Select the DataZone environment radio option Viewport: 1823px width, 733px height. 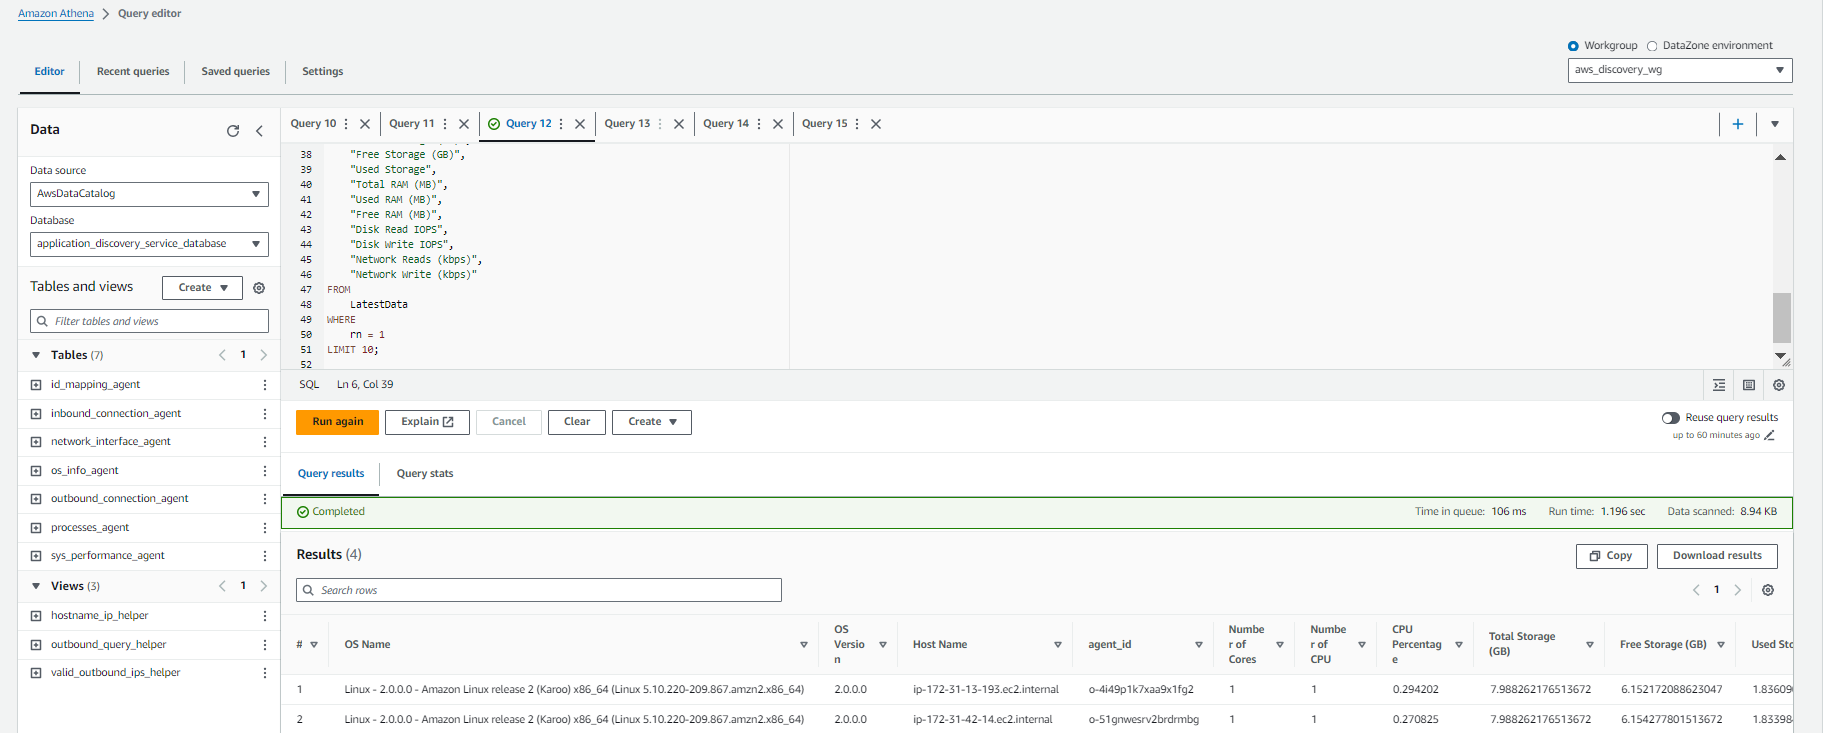tap(1652, 46)
